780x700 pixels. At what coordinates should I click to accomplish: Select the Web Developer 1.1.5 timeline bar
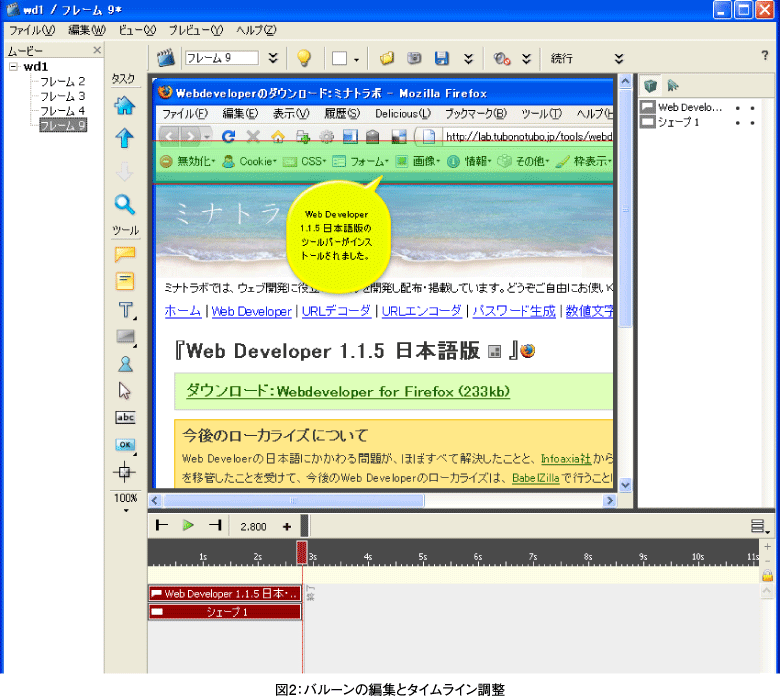click(x=225, y=593)
